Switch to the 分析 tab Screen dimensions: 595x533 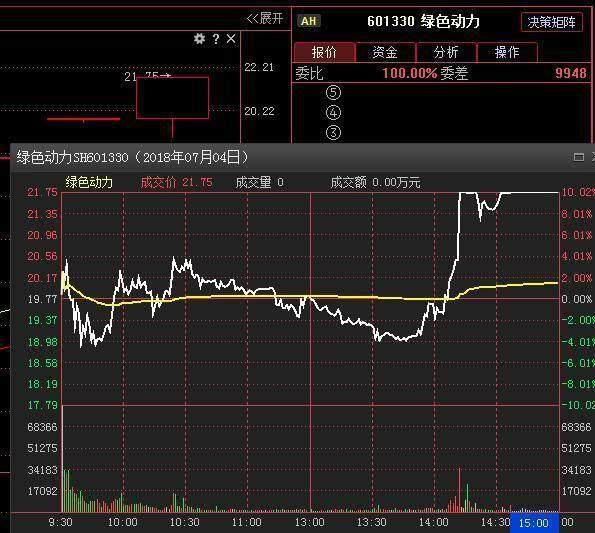446,52
